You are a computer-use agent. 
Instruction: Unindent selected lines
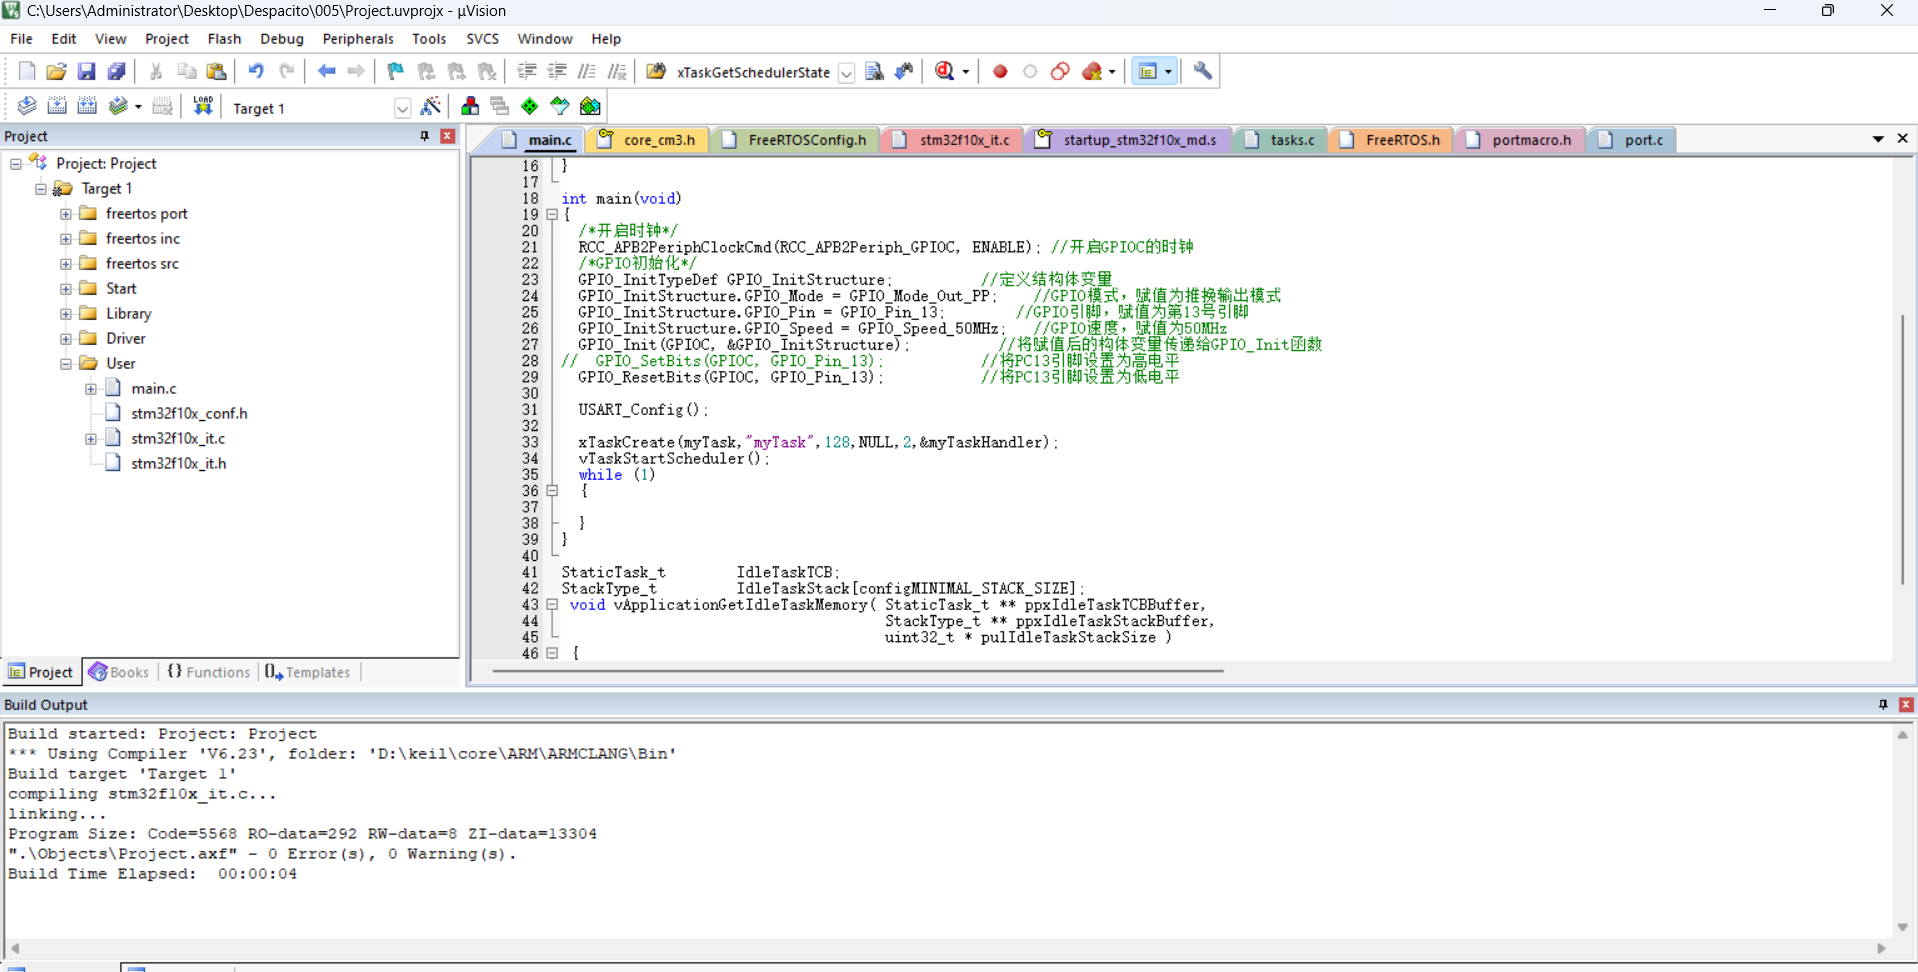pos(557,71)
